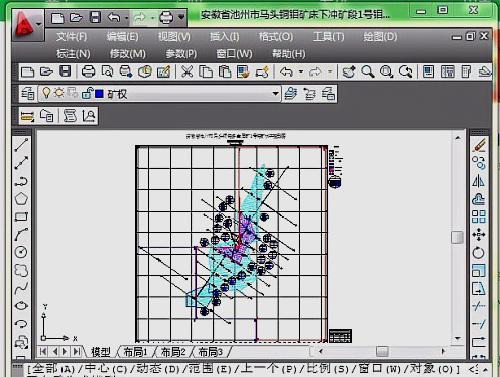500x377 pixels.
Task: Toggle the layer lock padlock icon
Action: coord(88,94)
